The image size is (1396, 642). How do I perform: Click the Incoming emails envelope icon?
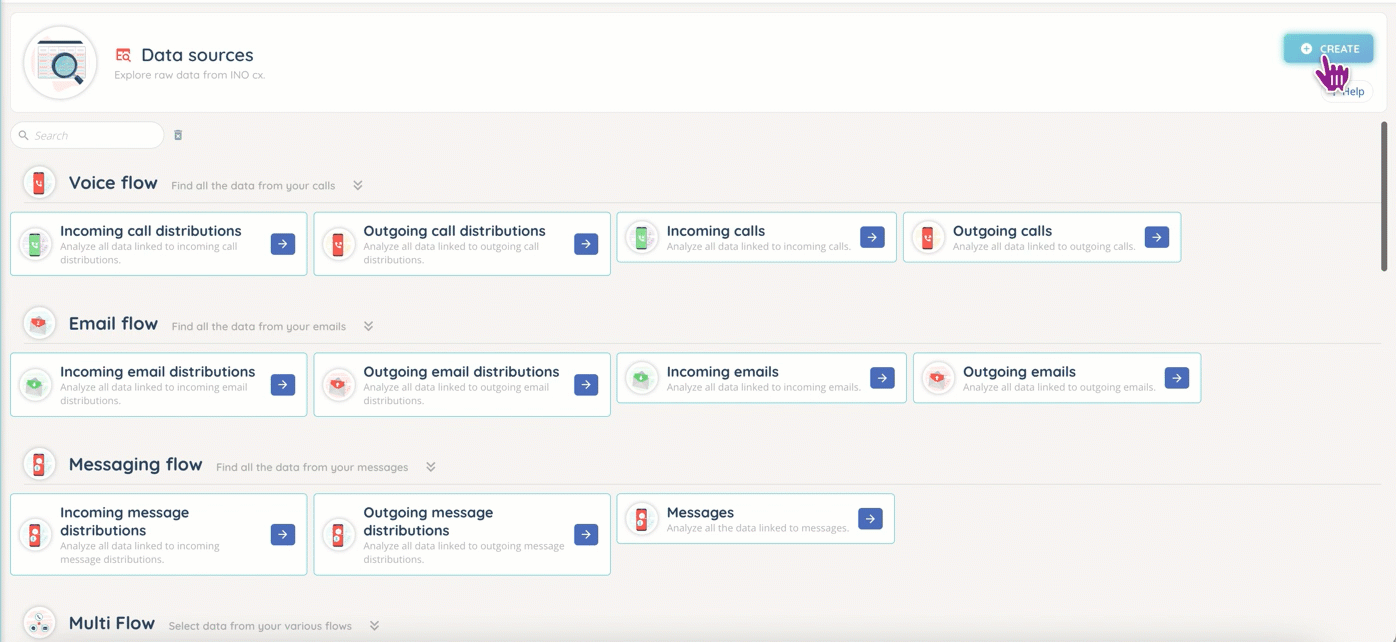[641, 378]
